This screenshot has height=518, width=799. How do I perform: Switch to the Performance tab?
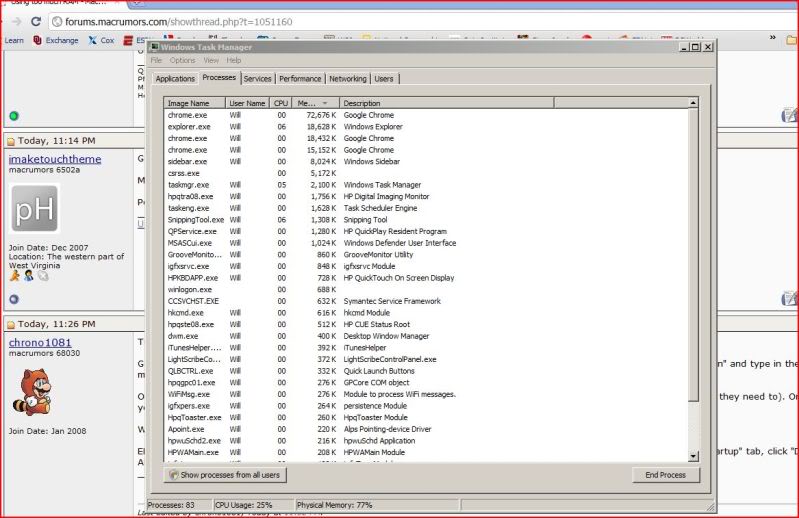click(300, 78)
